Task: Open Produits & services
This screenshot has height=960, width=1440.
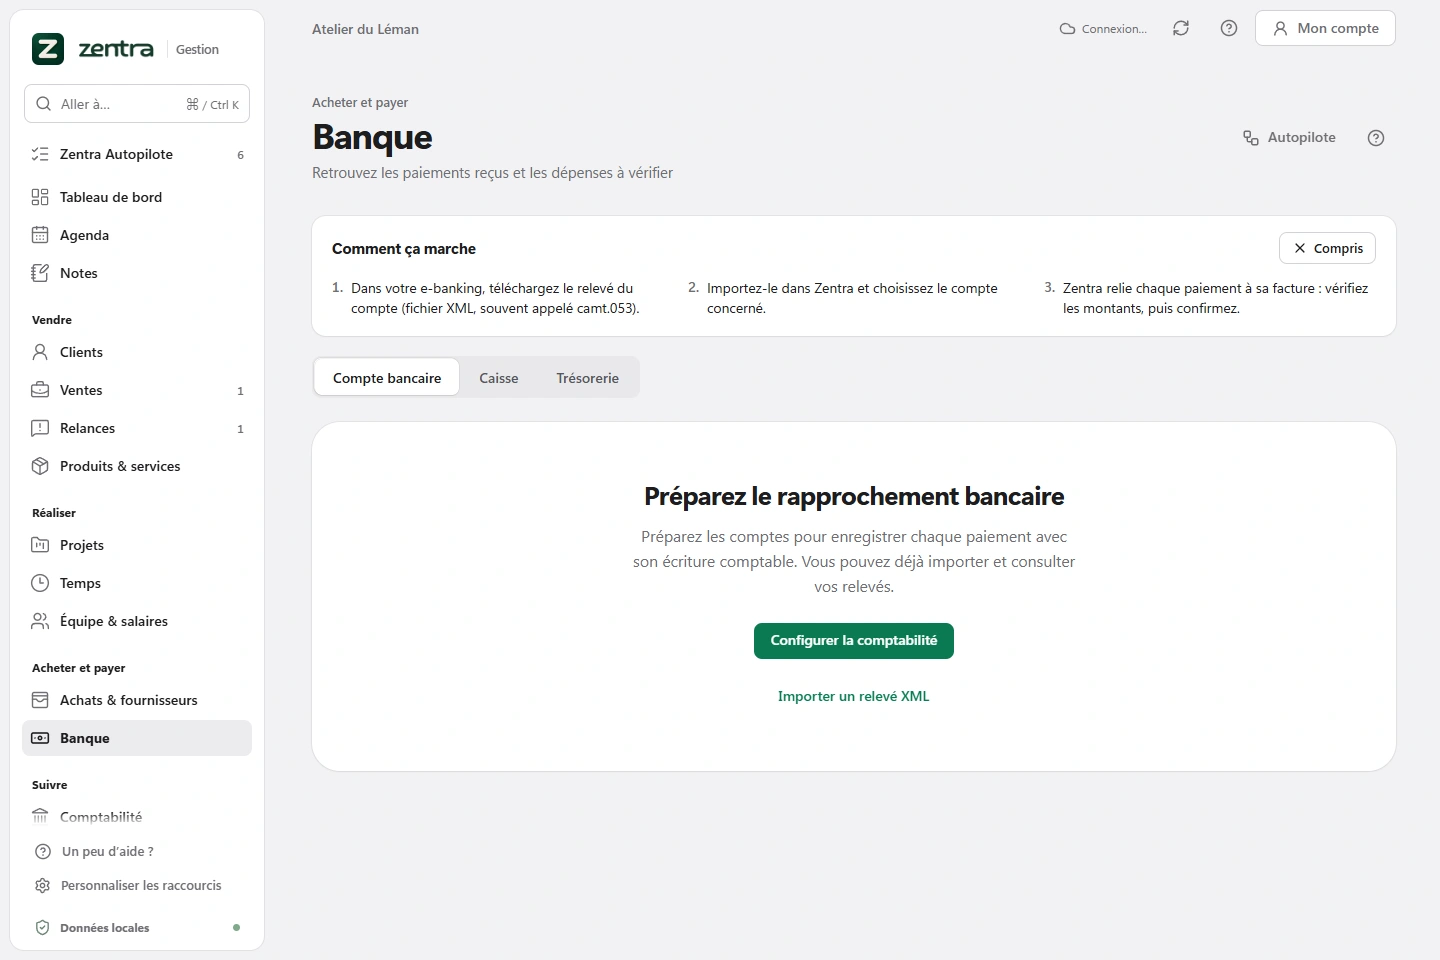Action: [137, 466]
